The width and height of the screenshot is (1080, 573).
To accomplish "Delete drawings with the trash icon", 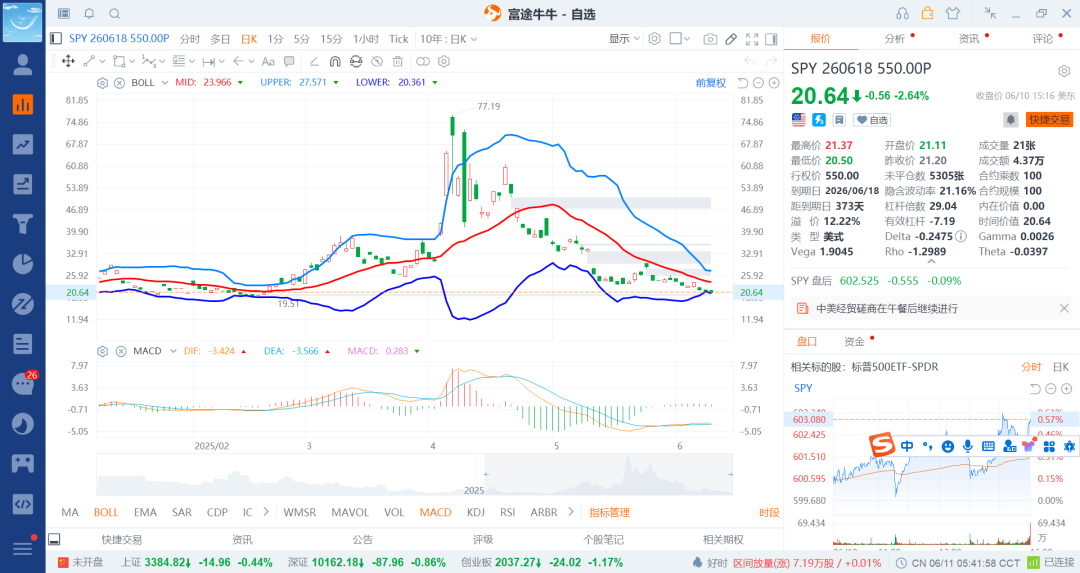I will point(397,61).
